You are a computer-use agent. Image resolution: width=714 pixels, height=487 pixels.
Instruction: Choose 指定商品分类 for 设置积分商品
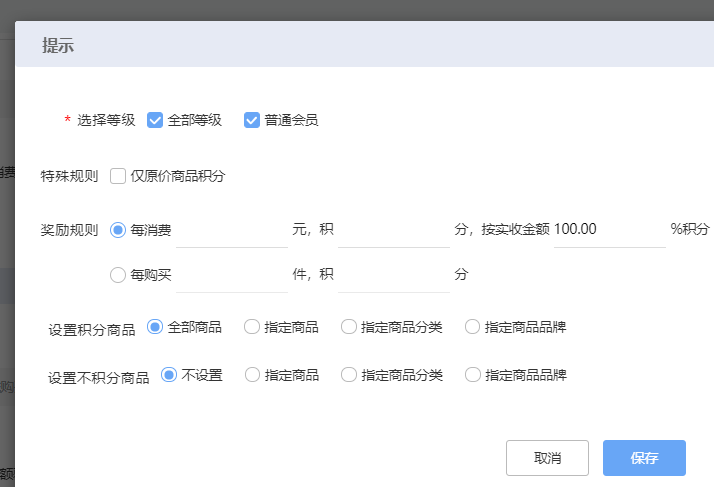tap(349, 327)
